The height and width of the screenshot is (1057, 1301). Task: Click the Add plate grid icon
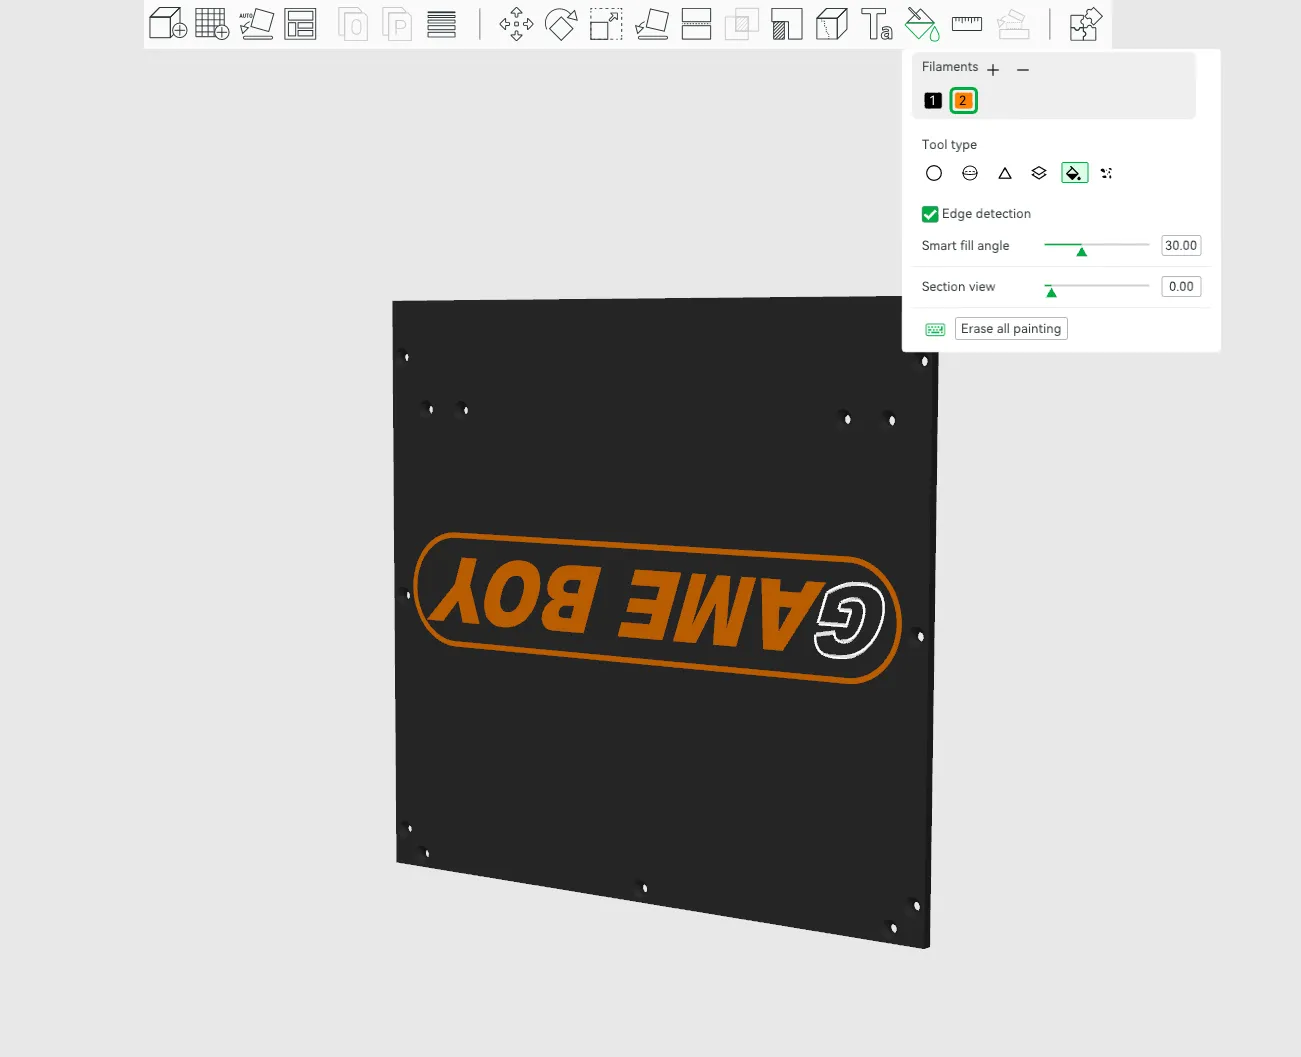pyautogui.click(x=212, y=23)
